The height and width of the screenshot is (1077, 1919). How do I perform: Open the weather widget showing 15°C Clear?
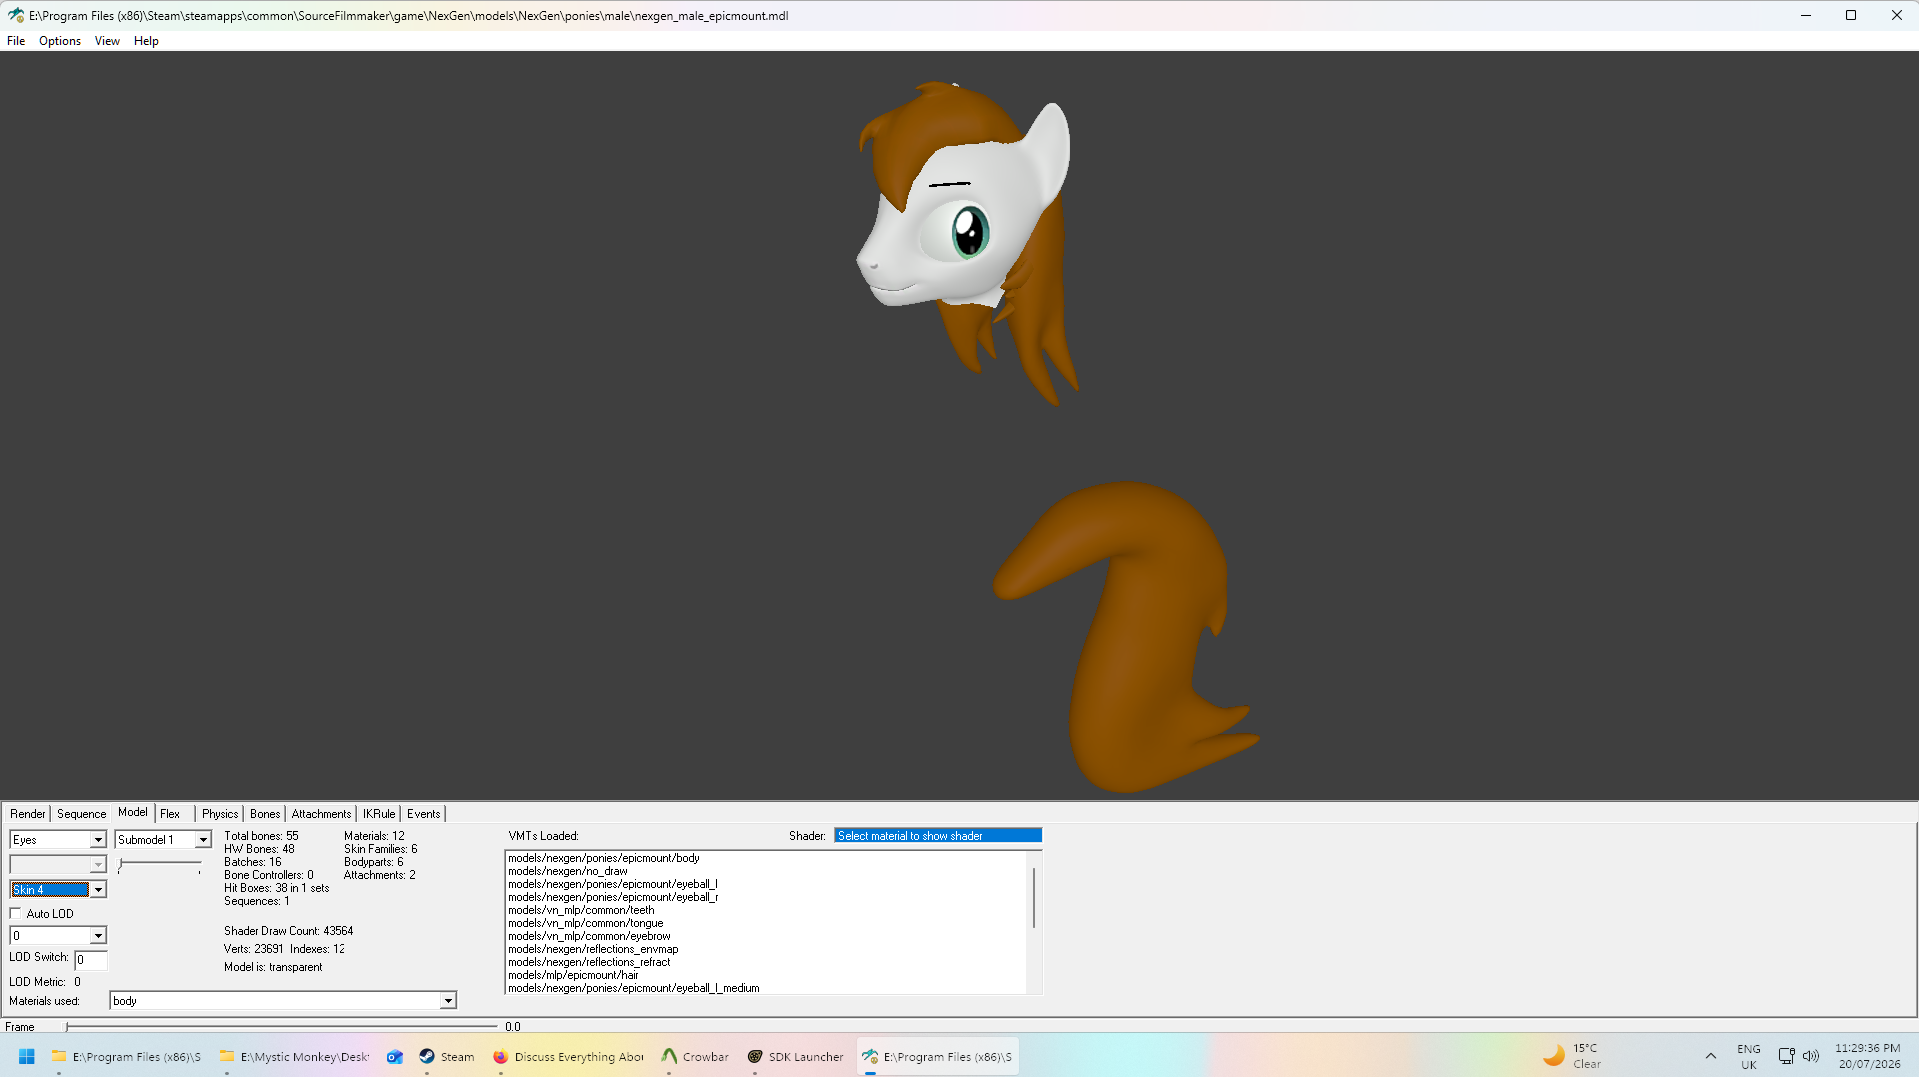[x=1572, y=1056]
